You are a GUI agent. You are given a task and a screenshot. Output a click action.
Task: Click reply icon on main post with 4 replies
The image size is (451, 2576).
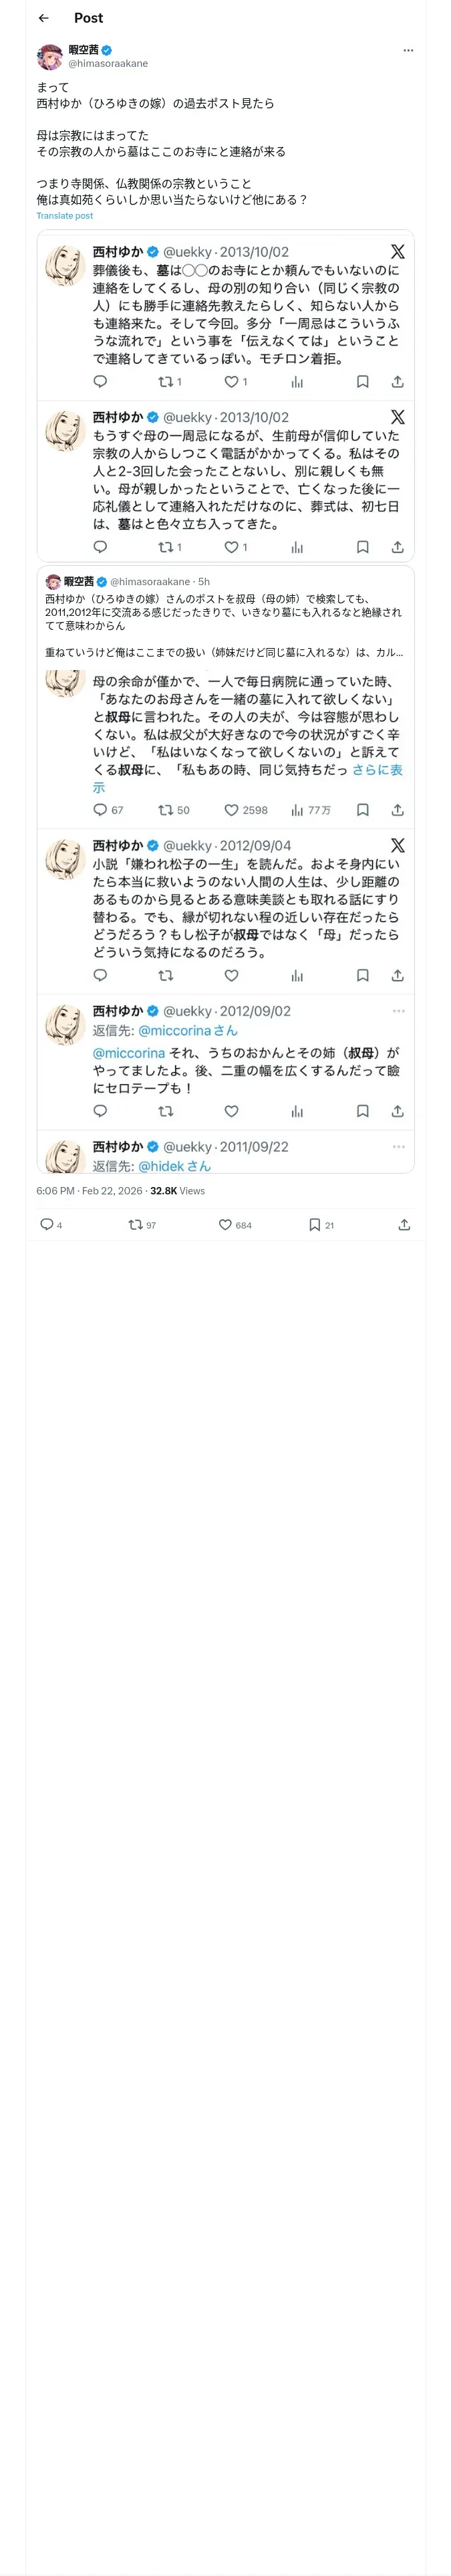tap(46, 1224)
